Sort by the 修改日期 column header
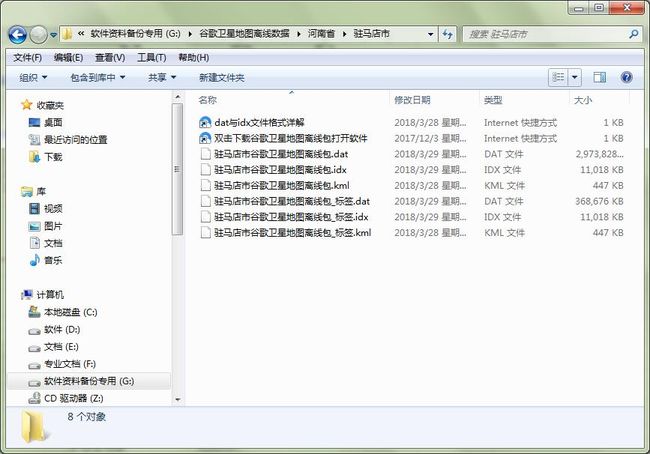650x454 pixels. point(412,100)
